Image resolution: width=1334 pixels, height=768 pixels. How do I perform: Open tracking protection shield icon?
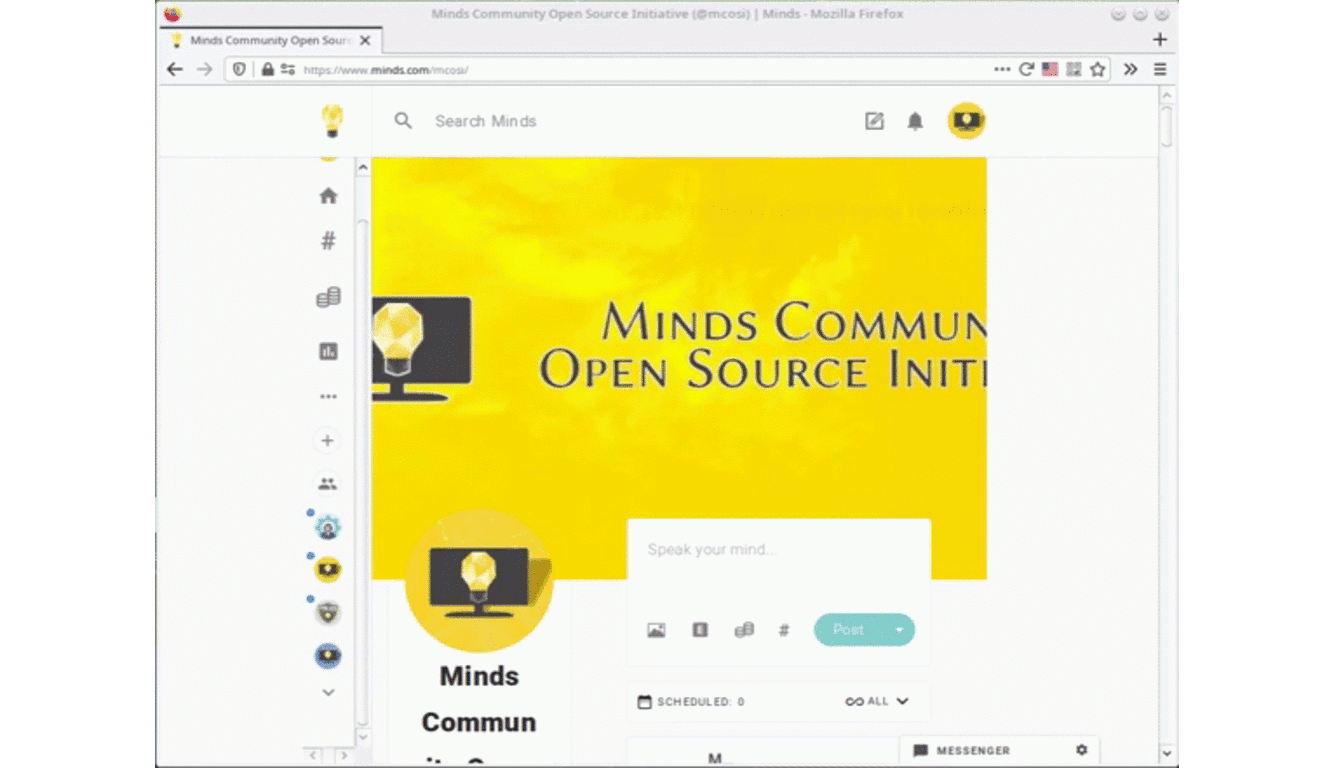pyautogui.click(x=239, y=69)
